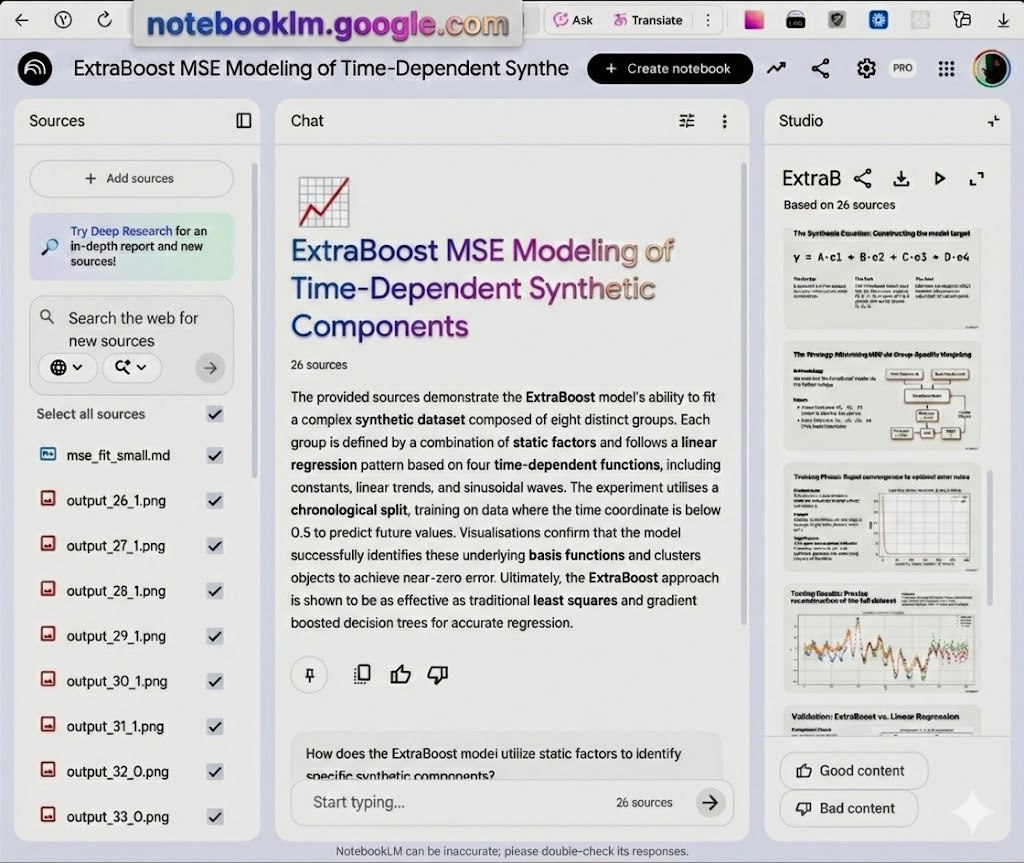
Task: Pin the summary response to notes
Action: click(309, 675)
